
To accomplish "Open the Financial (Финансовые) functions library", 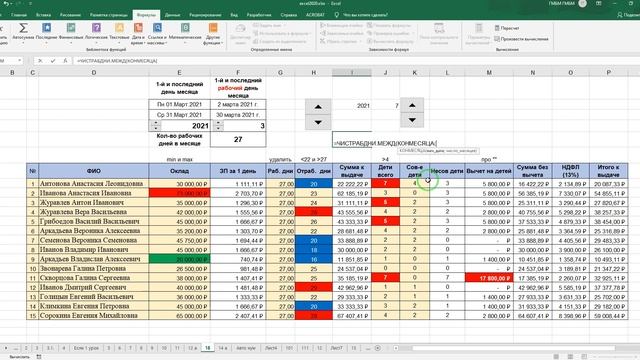I will 71,32.
